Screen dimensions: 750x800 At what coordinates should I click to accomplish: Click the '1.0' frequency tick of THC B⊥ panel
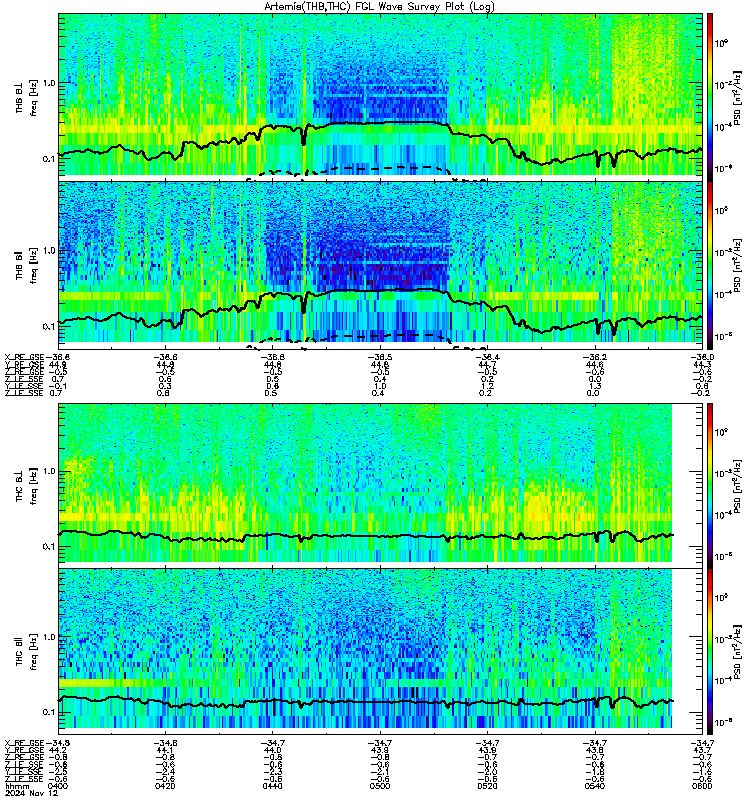[49, 471]
